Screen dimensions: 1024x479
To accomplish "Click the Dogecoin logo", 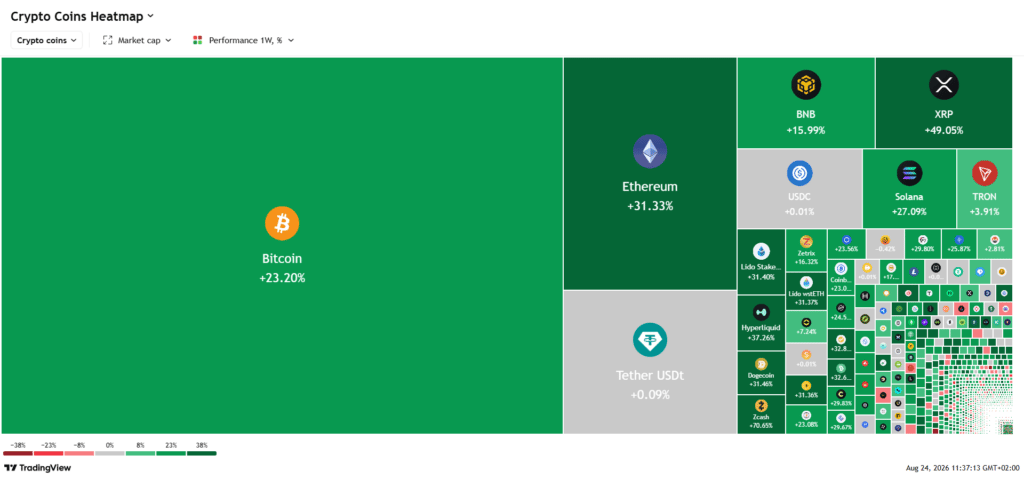I will [761, 364].
